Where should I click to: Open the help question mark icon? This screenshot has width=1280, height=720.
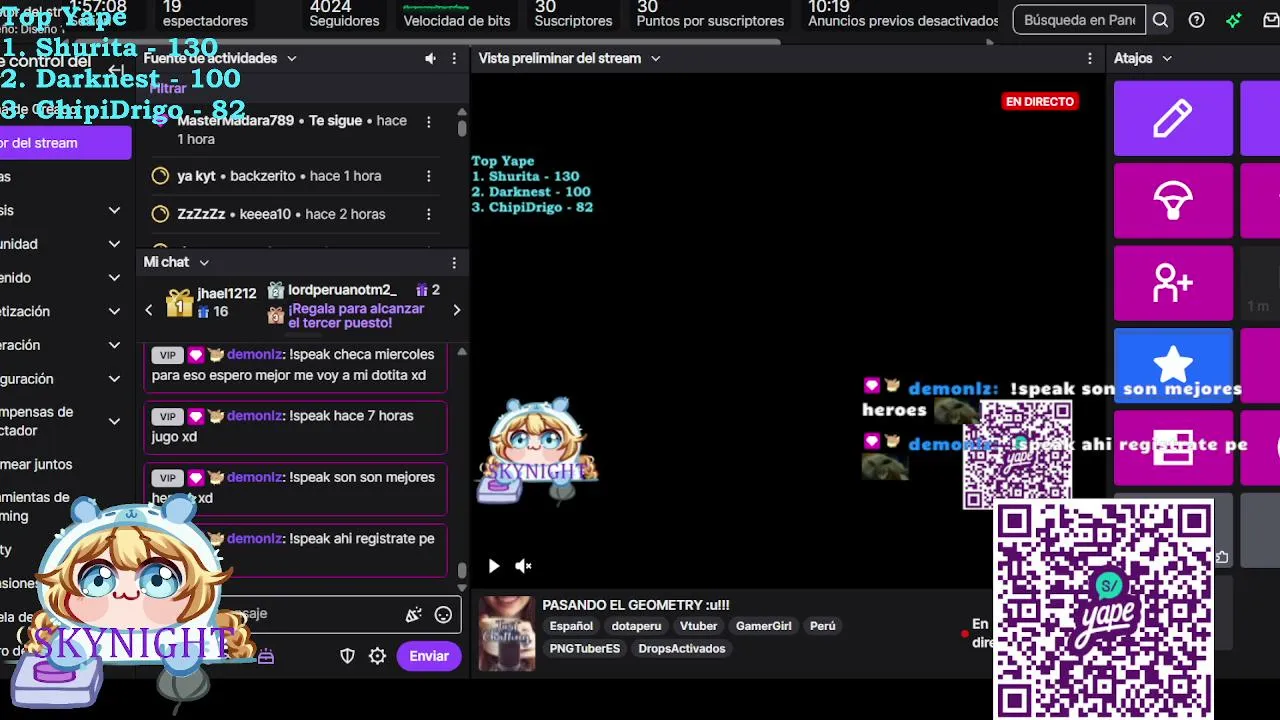click(1197, 20)
